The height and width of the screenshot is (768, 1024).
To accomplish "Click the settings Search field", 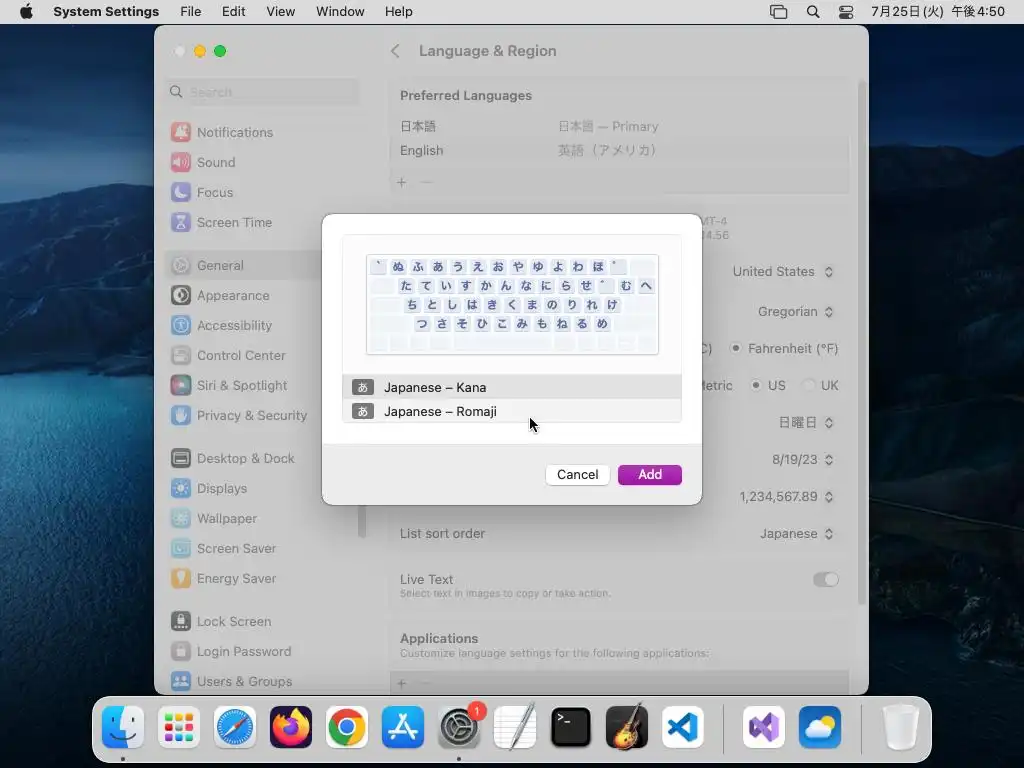I will tap(263, 92).
